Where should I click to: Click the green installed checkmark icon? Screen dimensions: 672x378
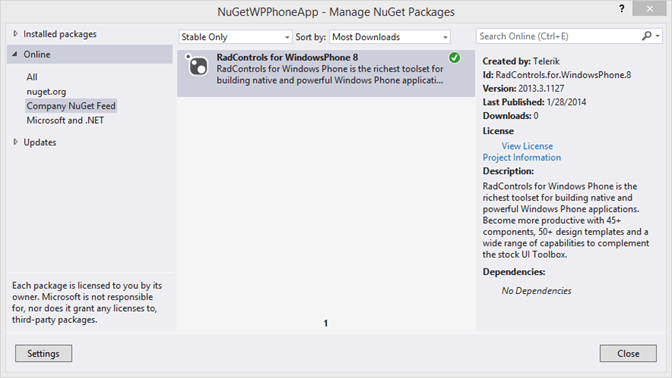(x=454, y=58)
